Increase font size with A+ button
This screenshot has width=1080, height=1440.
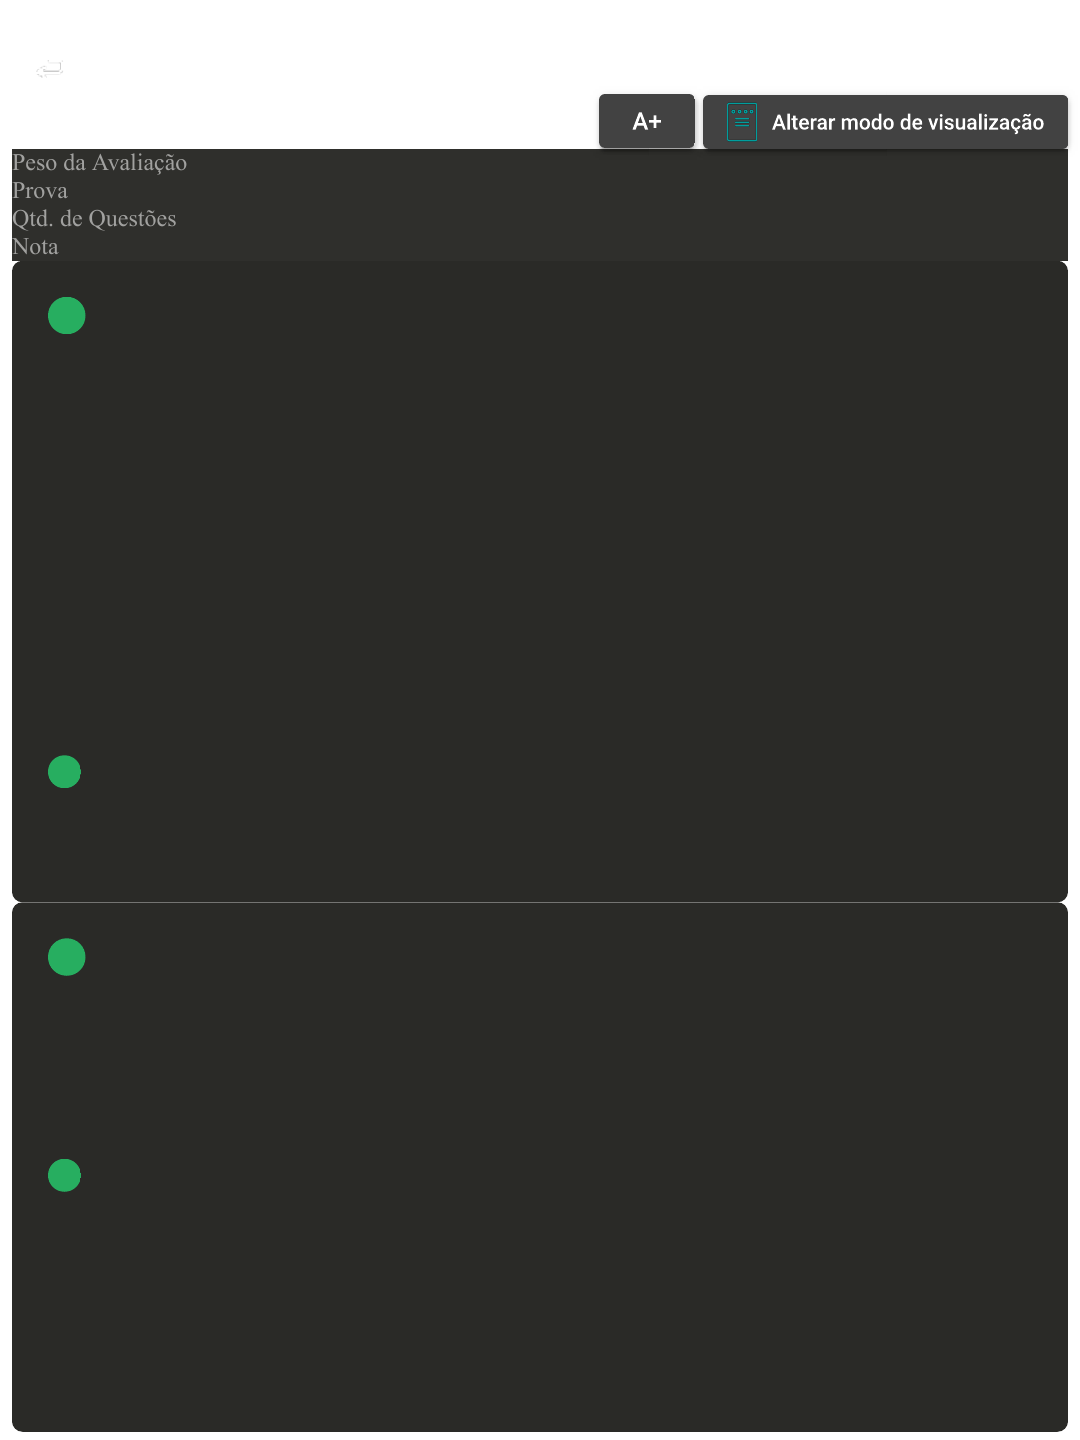pyautogui.click(x=647, y=122)
